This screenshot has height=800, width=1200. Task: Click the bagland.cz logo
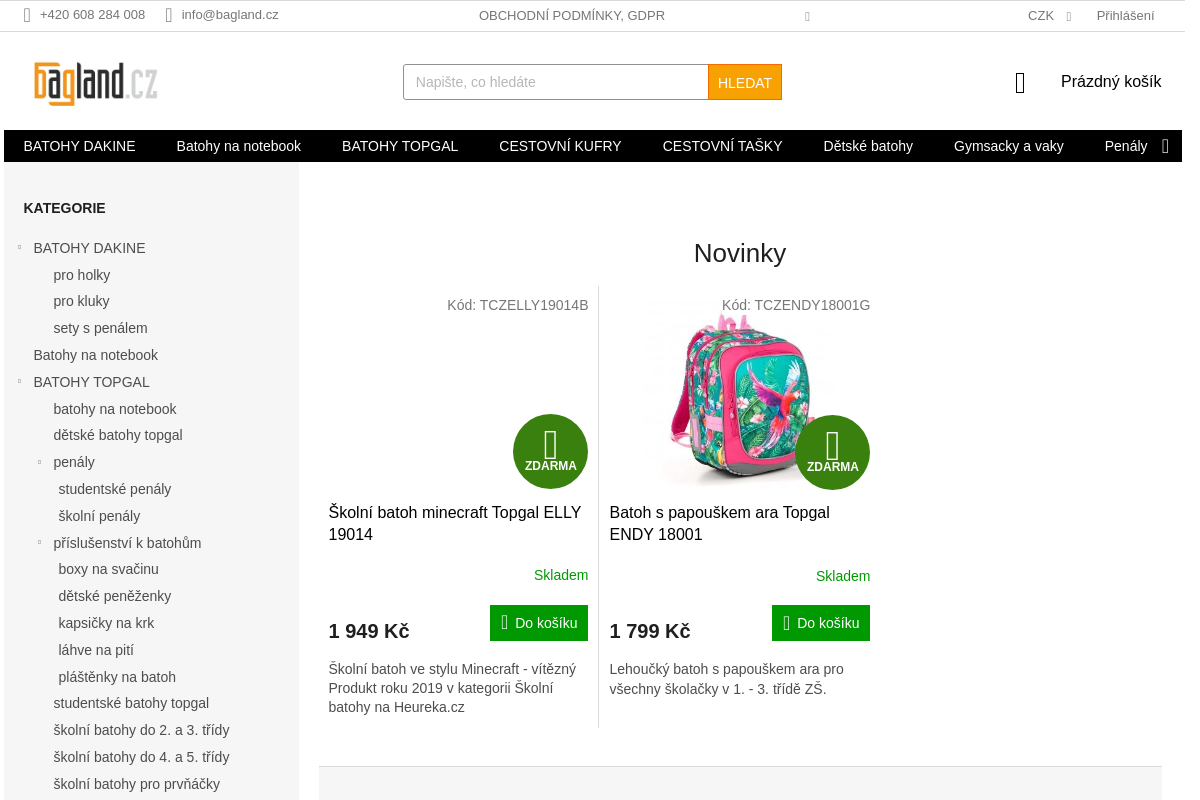(x=93, y=81)
